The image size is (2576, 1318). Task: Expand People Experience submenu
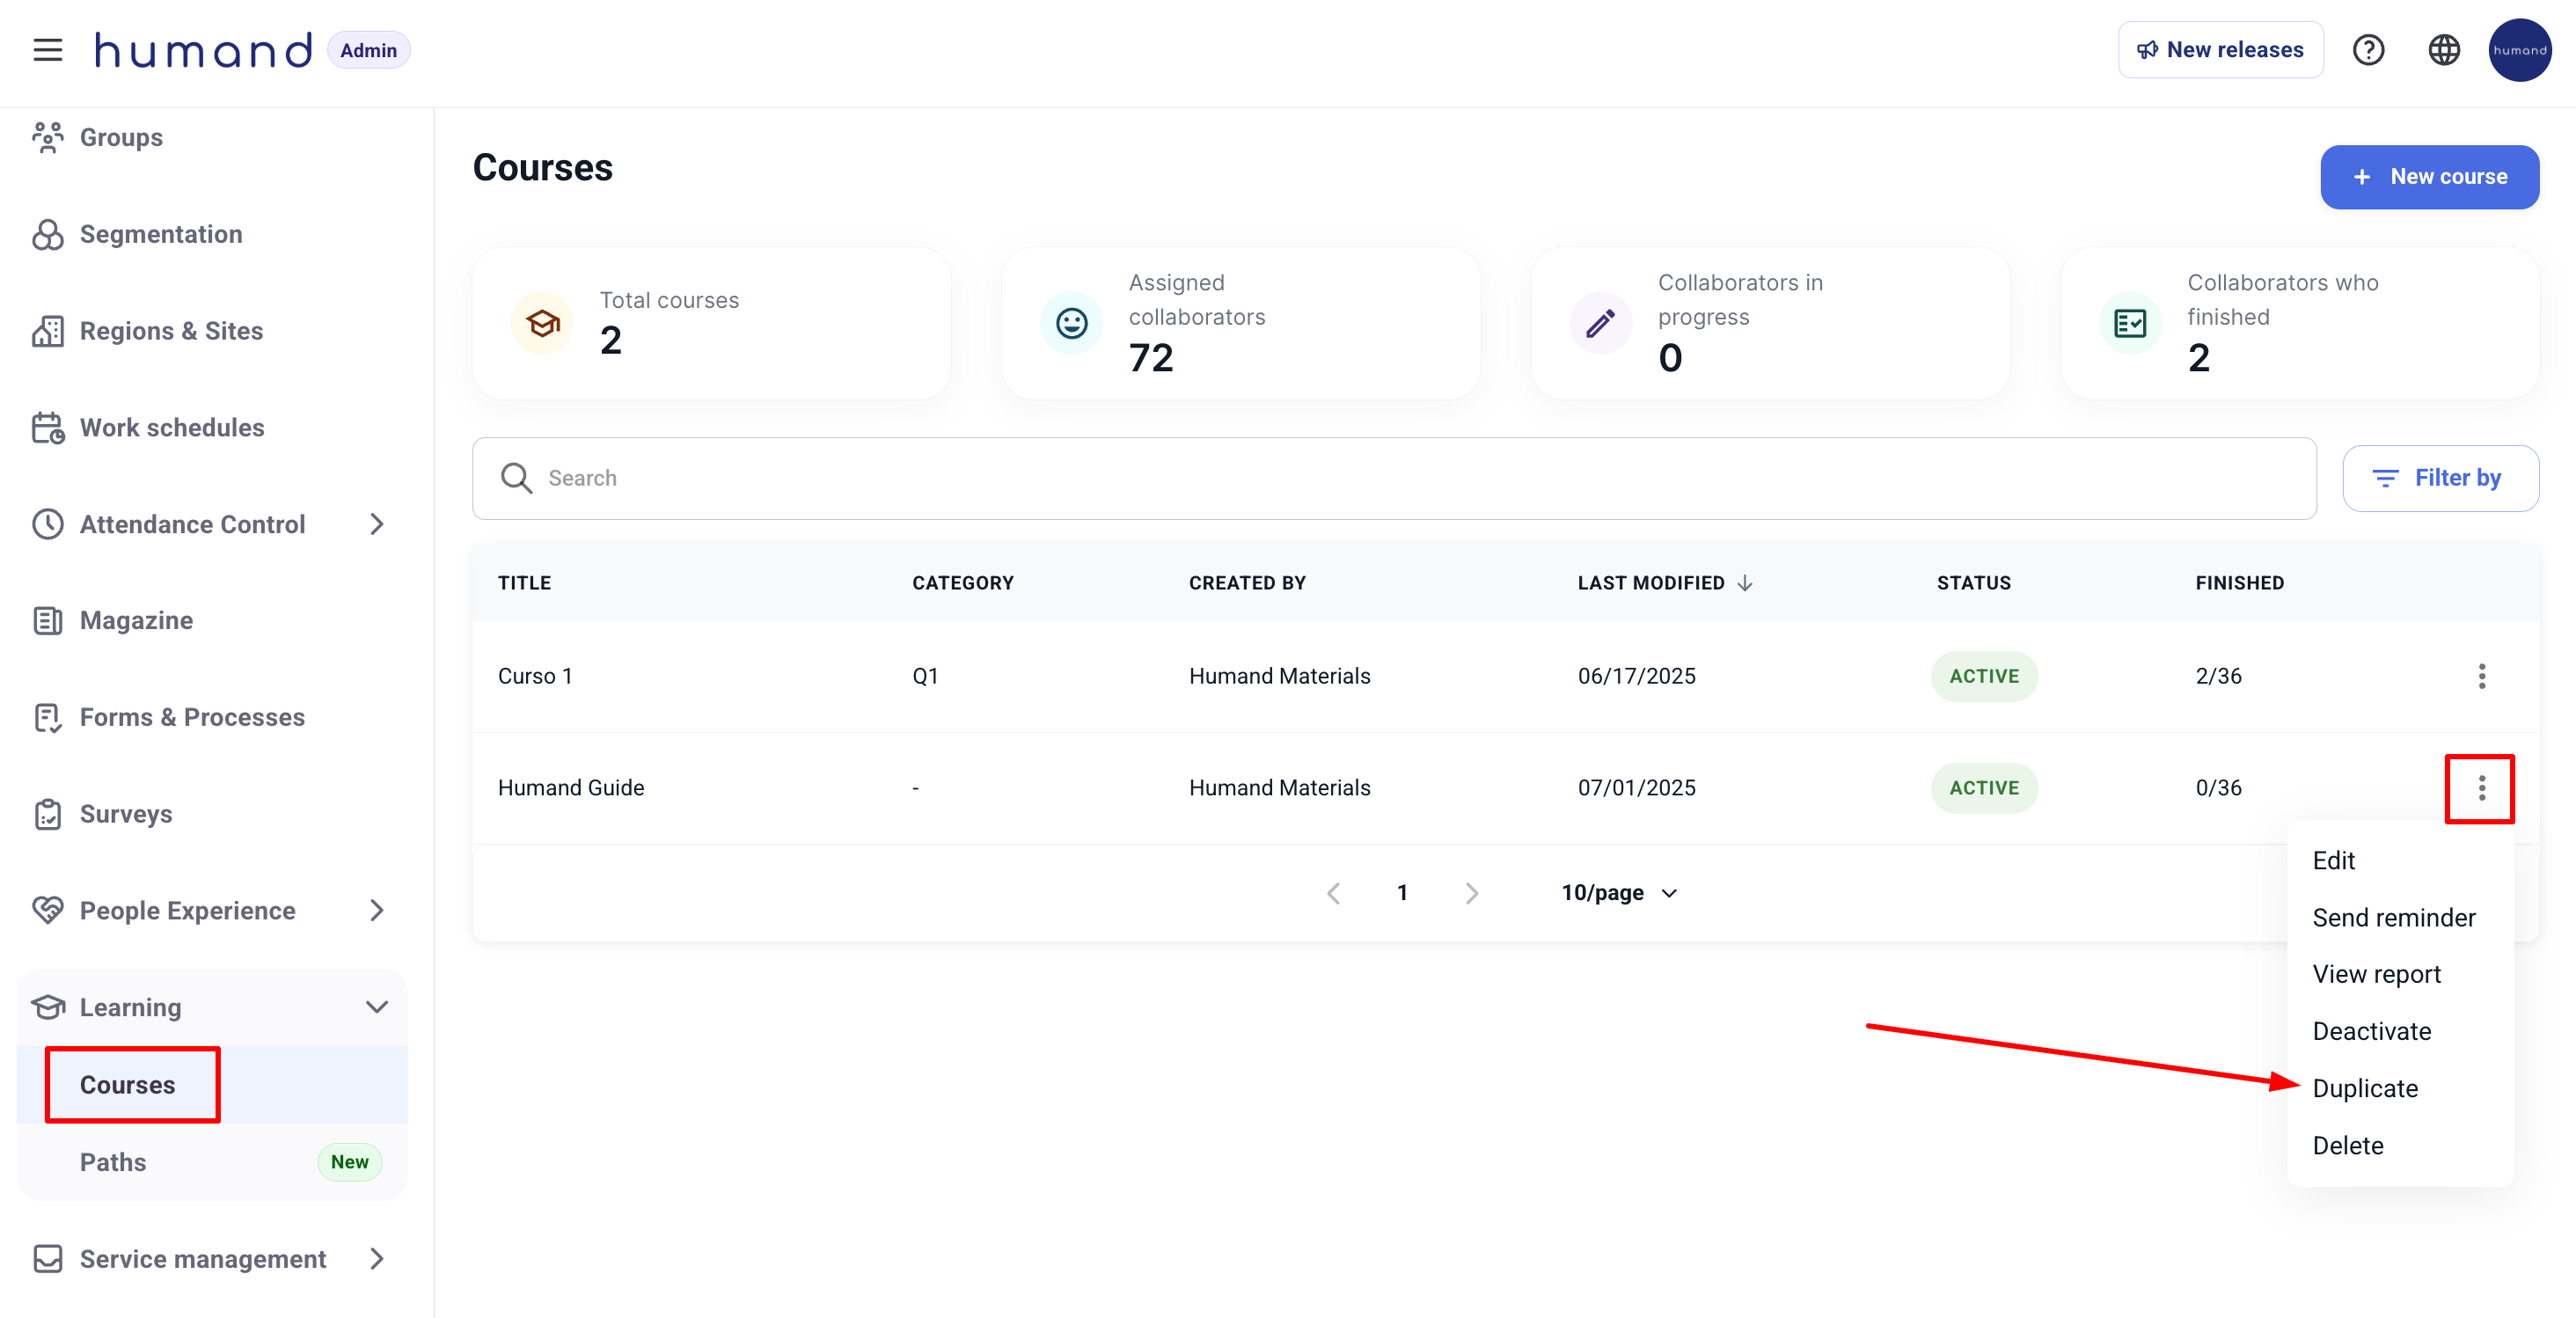376,910
